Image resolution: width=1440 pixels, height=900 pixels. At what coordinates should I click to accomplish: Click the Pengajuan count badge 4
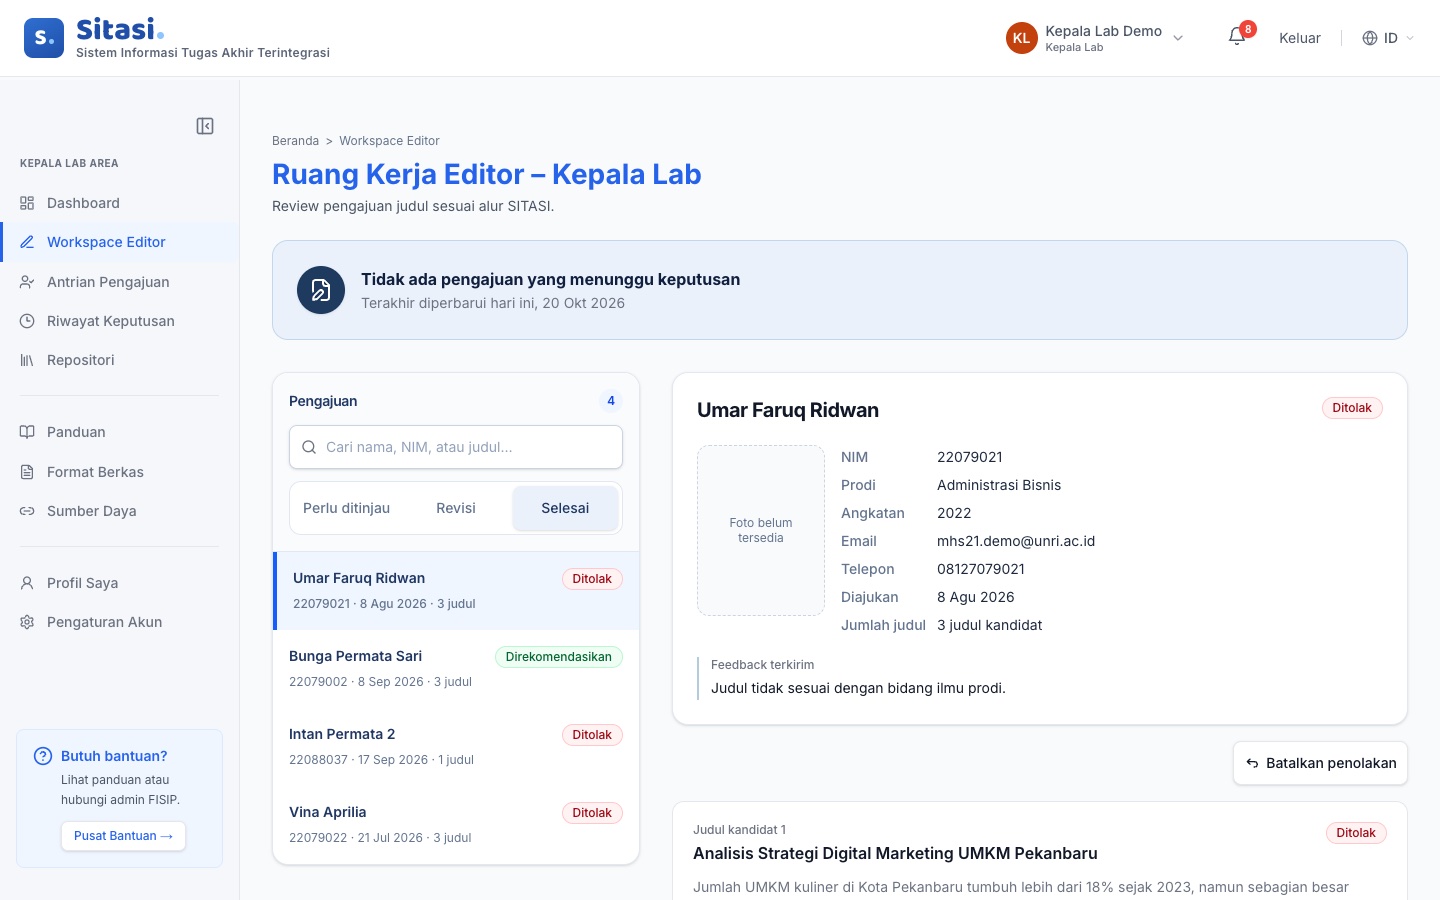tap(611, 401)
